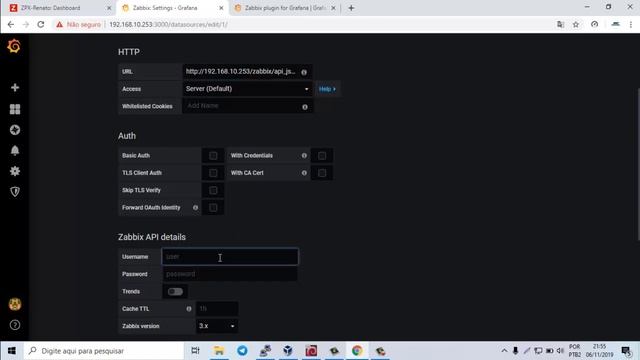Expand the Access Help section
The image size is (640, 360).
click(x=327, y=89)
